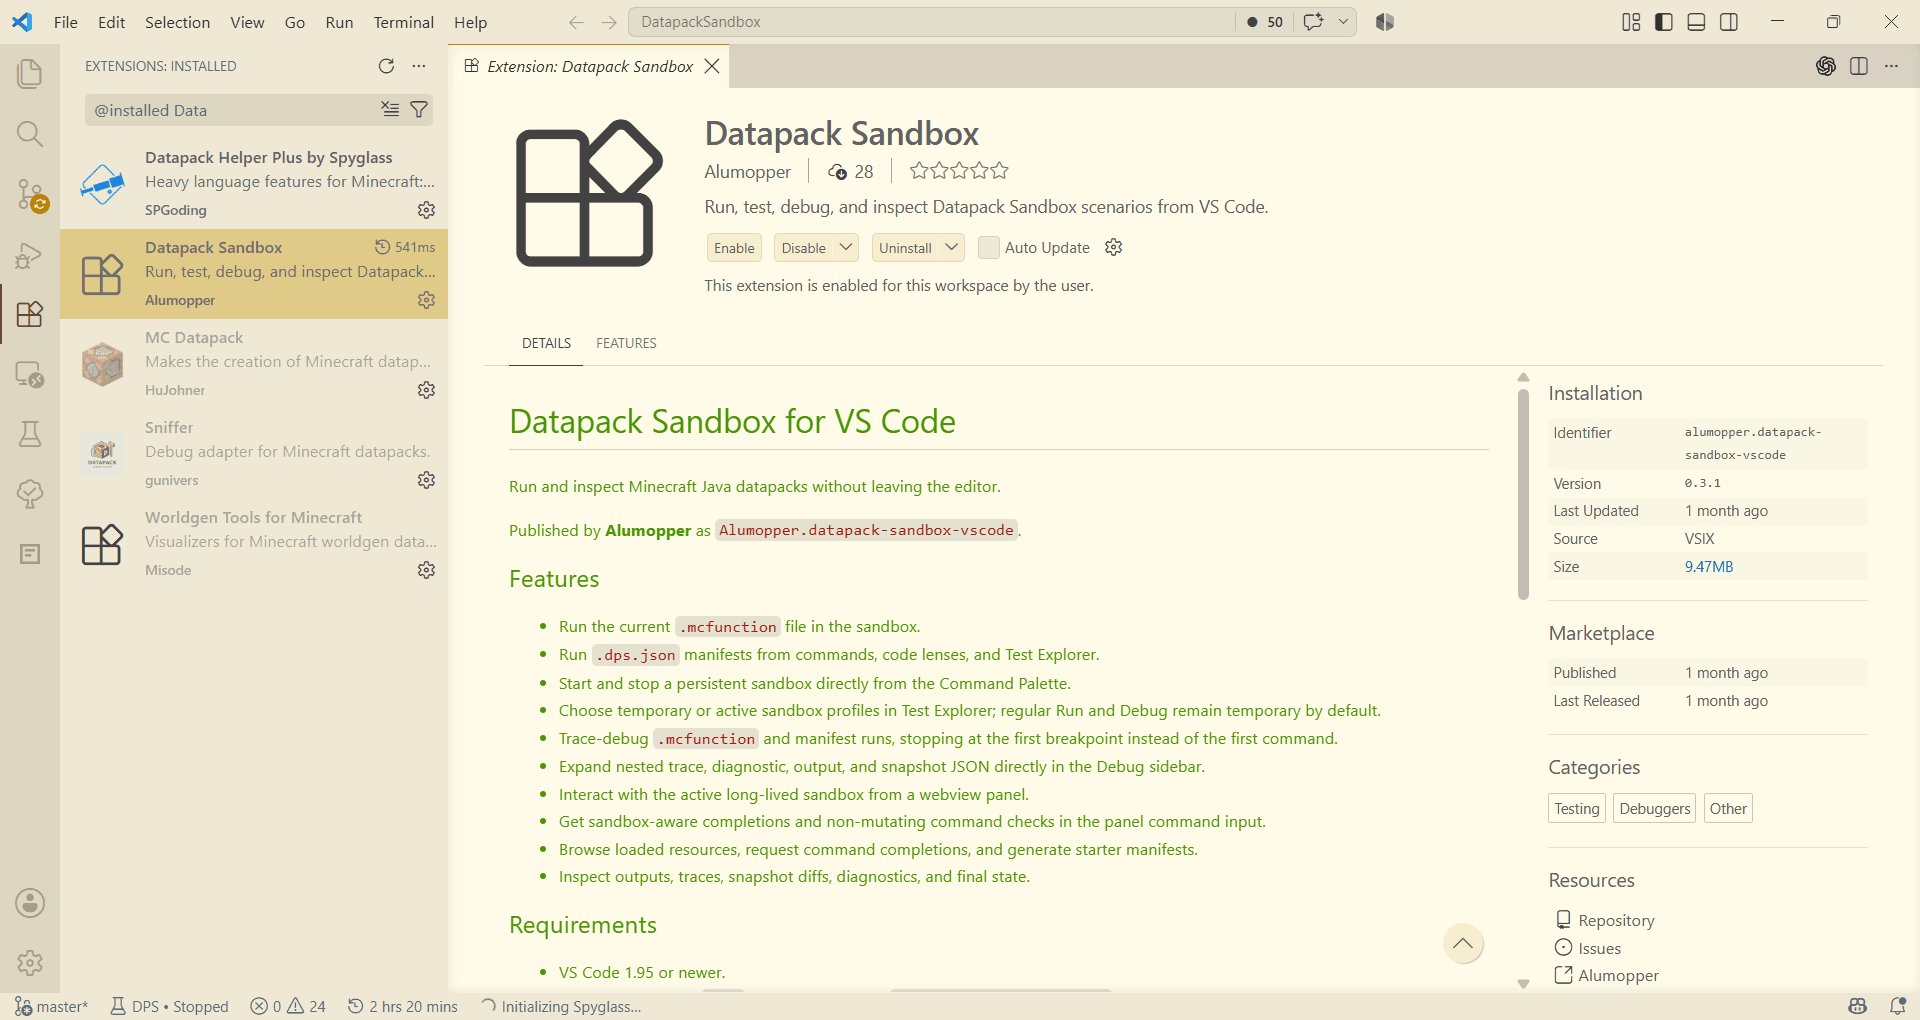This screenshot has height=1020, width=1920.
Task: Click the Copilot status icon in status bar
Action: point(1858,1006)
